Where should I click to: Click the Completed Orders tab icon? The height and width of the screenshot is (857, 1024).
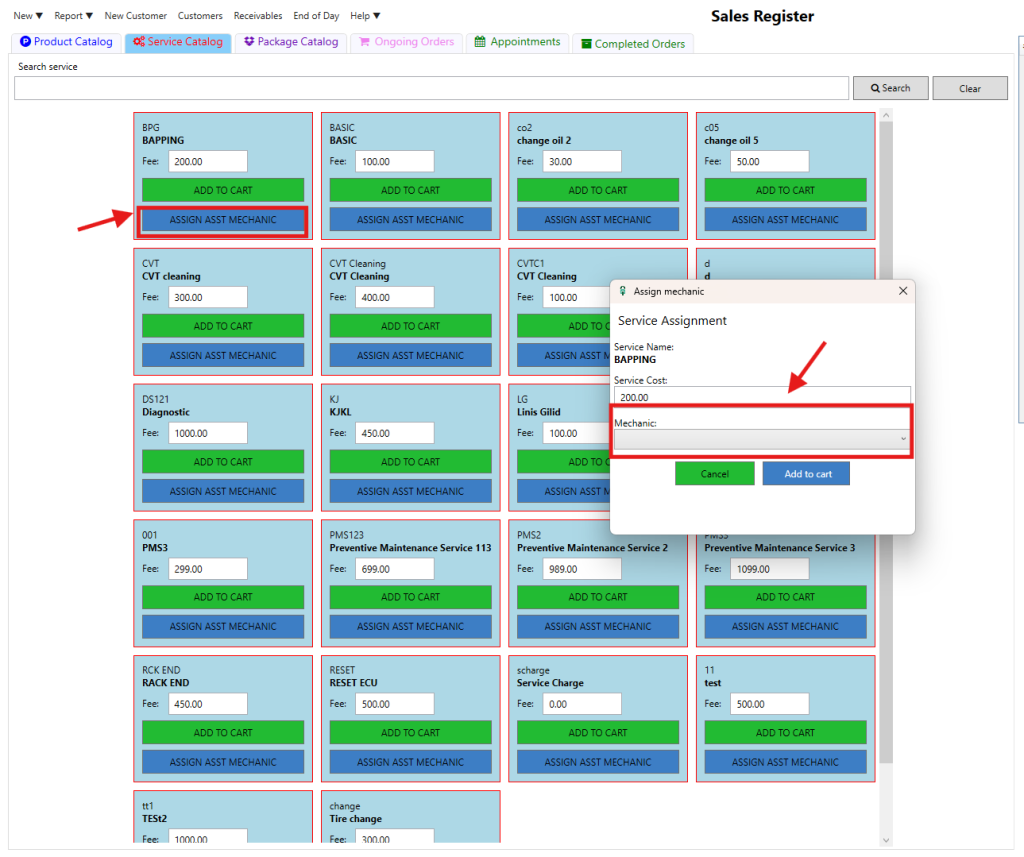pyautogui.click(x=586, y=44)
